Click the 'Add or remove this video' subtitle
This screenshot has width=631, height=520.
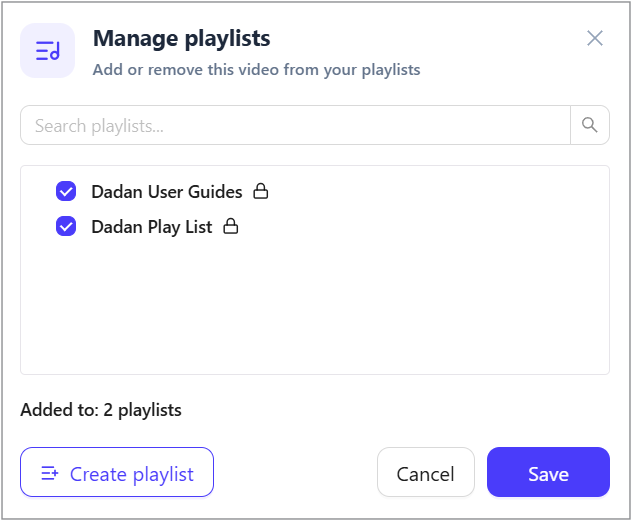256,70
